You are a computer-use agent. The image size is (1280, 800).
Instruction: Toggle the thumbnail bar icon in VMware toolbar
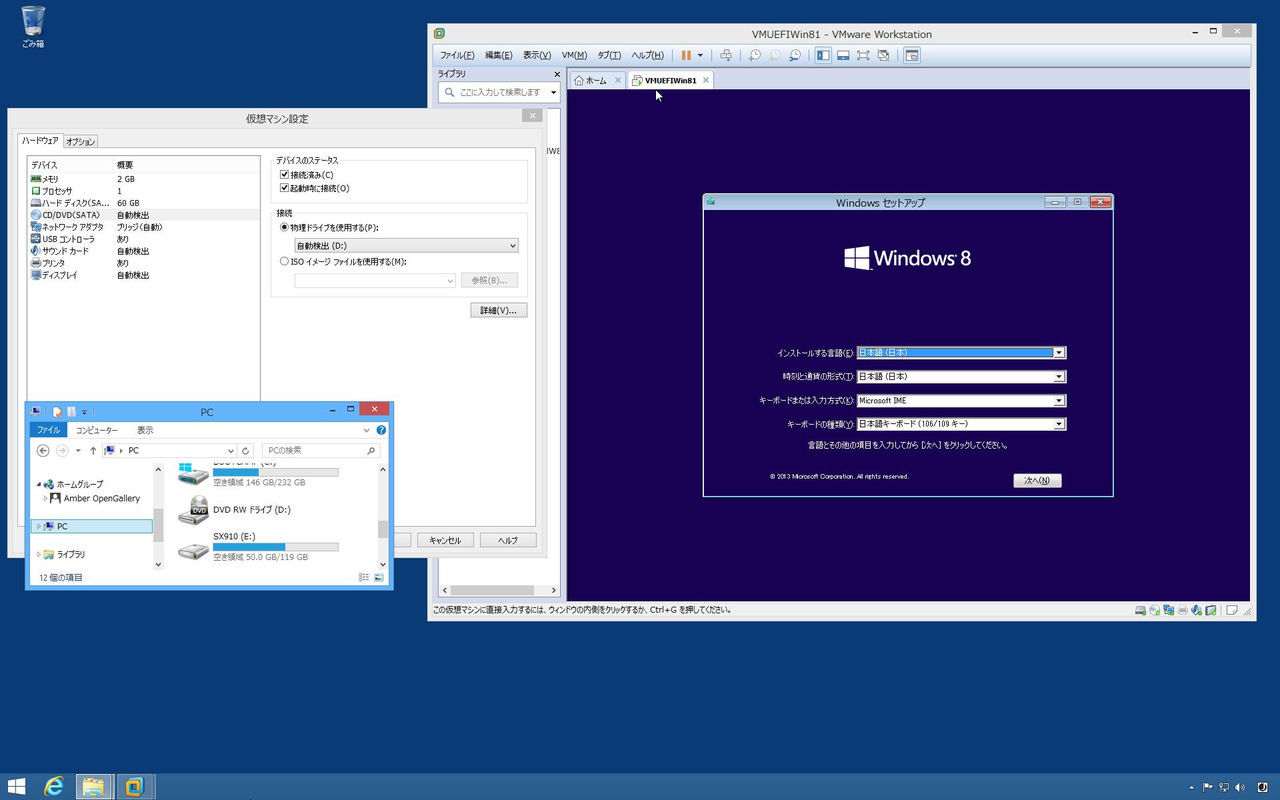coord(843,55)
